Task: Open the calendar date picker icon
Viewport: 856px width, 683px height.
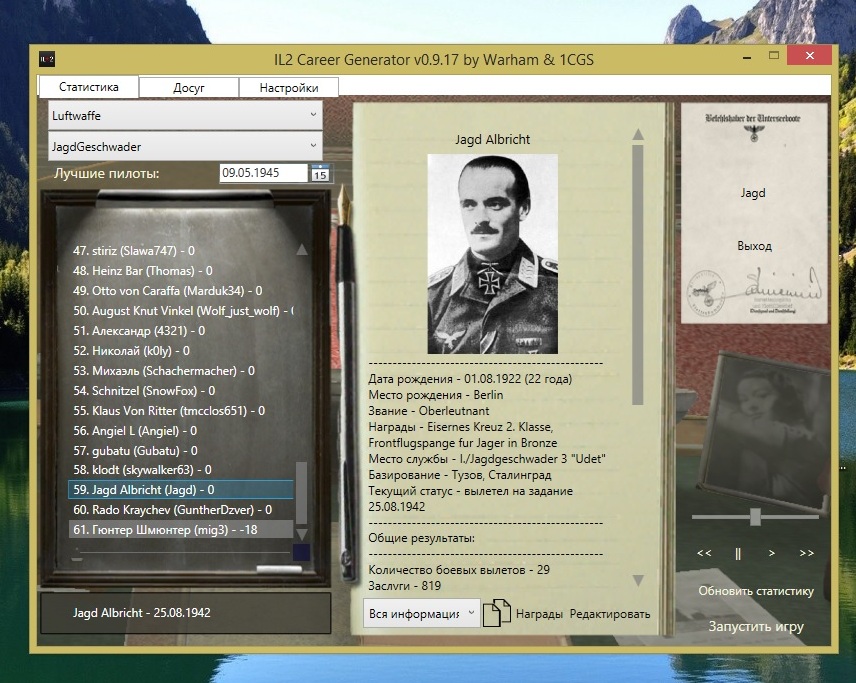Action: [x=320, y=173]
